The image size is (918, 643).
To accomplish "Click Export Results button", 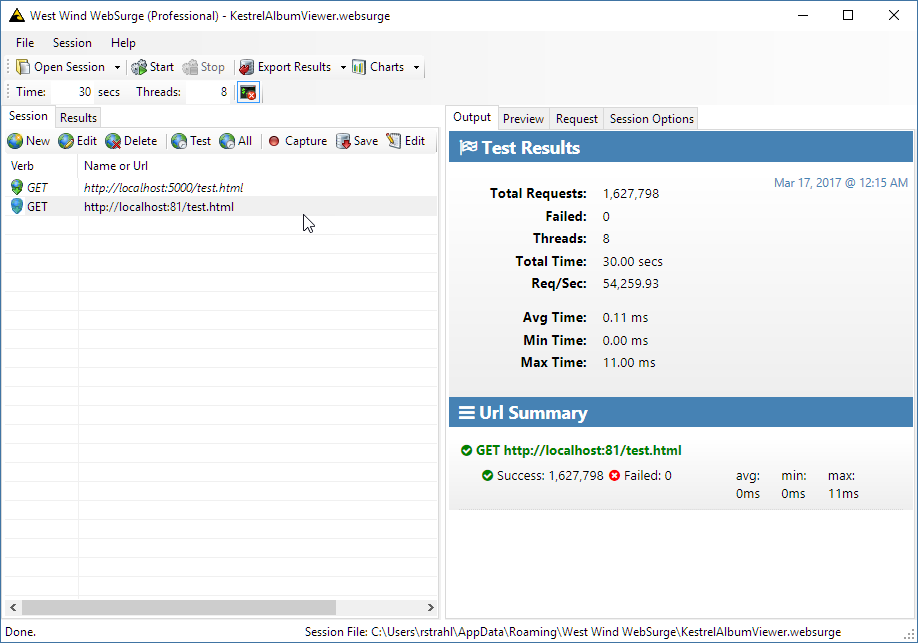I will pos(285,67).
